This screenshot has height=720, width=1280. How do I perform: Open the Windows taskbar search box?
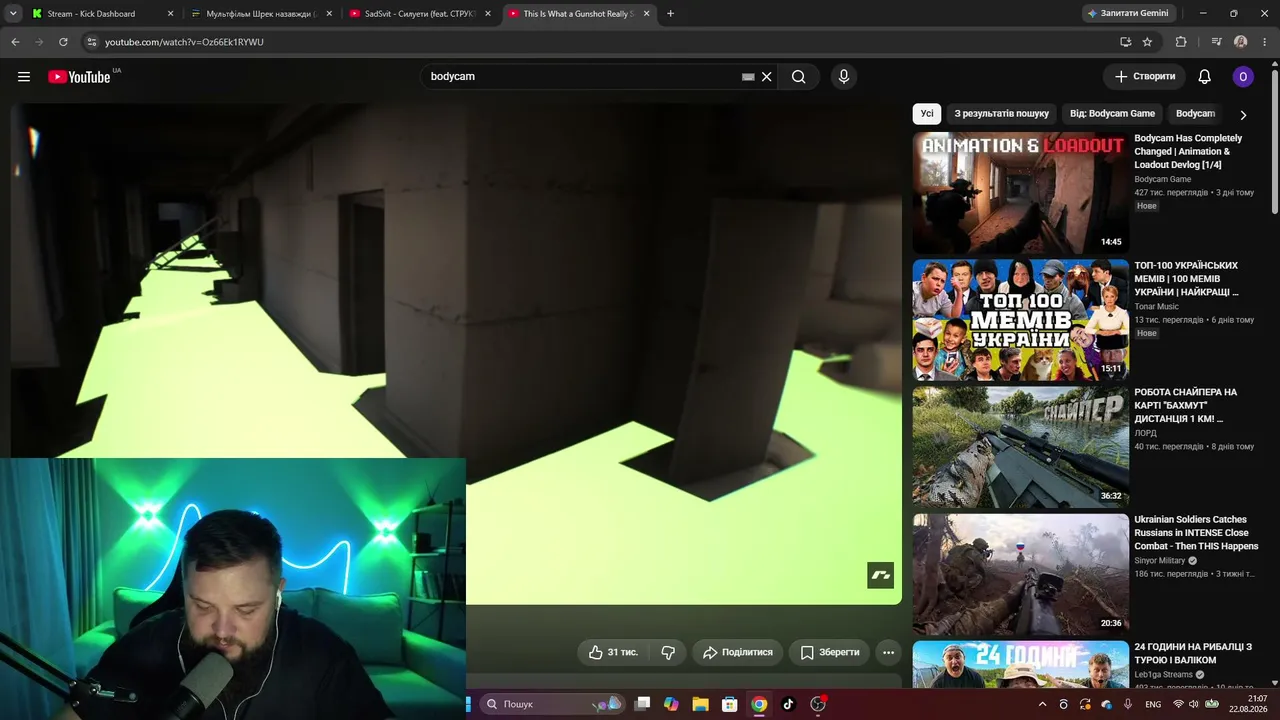pos(552,704)
